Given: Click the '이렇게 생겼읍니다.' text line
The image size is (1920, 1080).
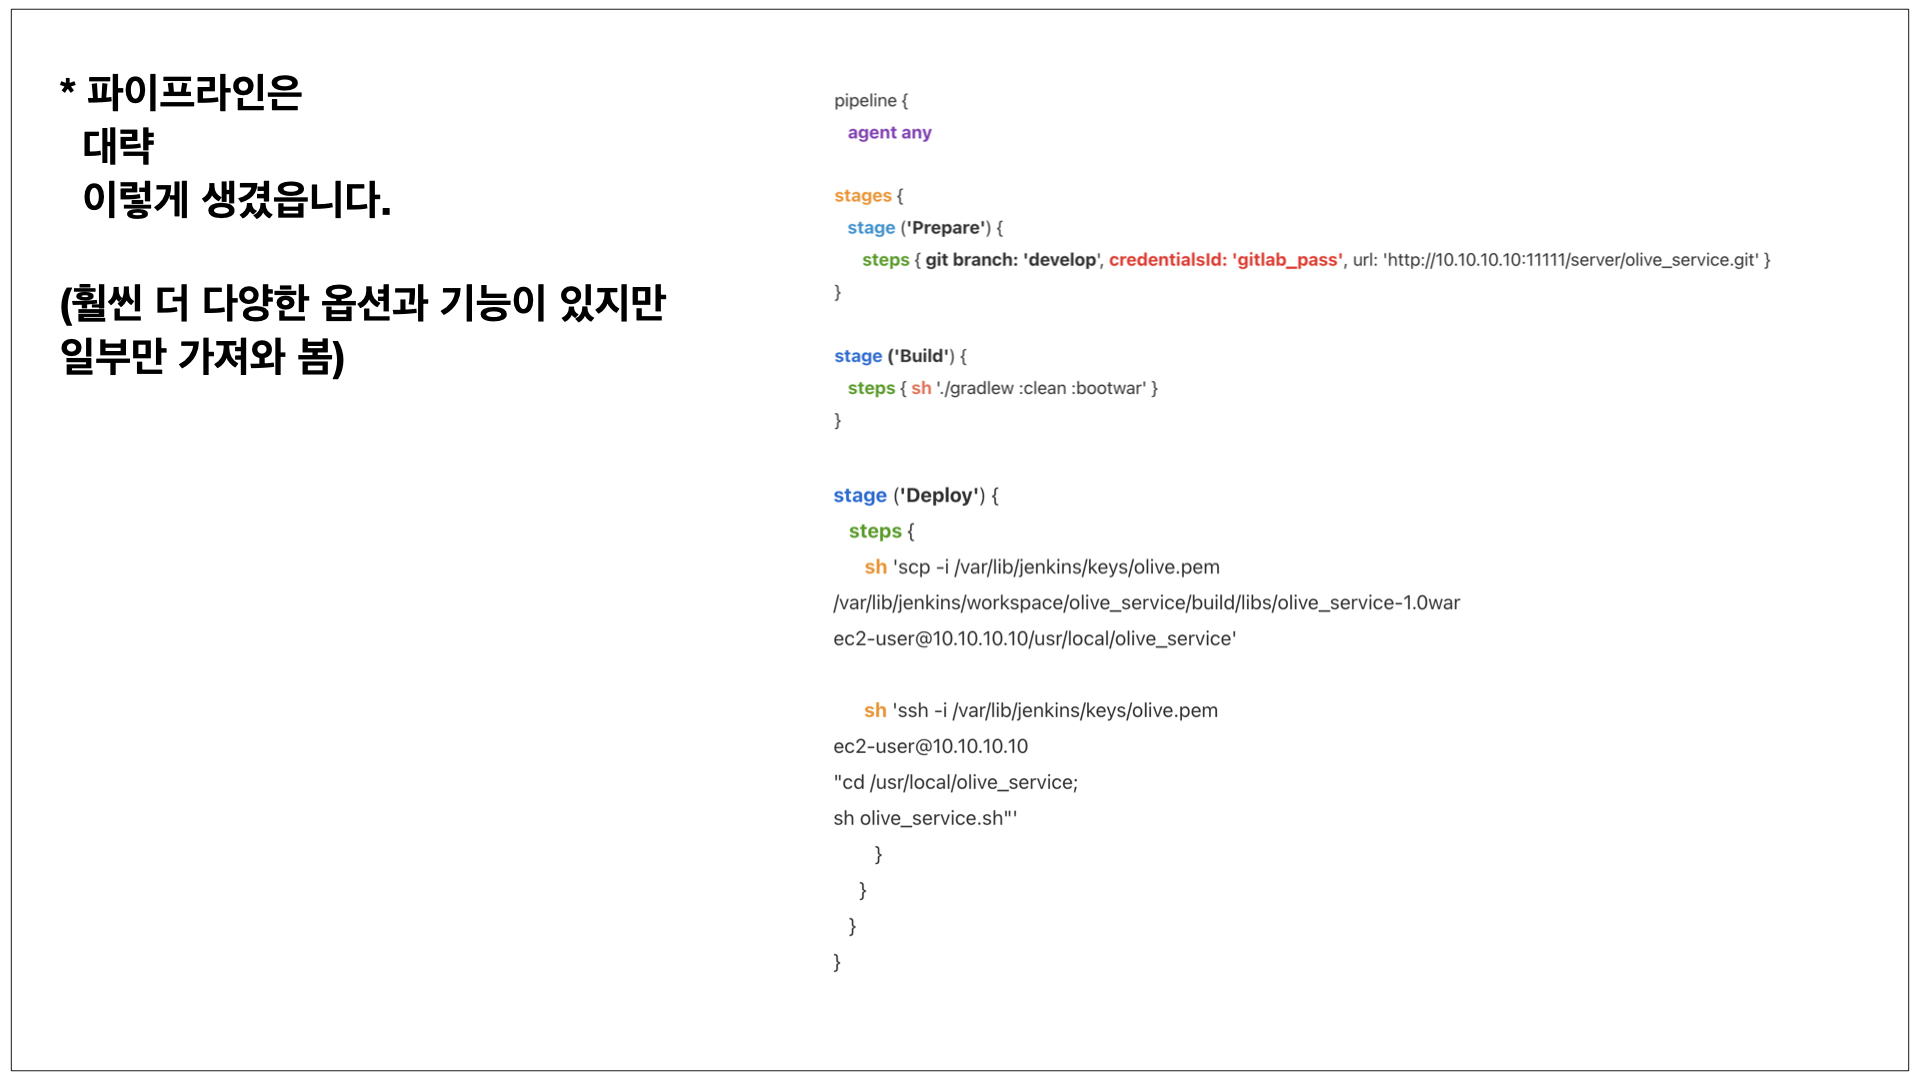Looking at the screenshot, I should pos(236,200).
